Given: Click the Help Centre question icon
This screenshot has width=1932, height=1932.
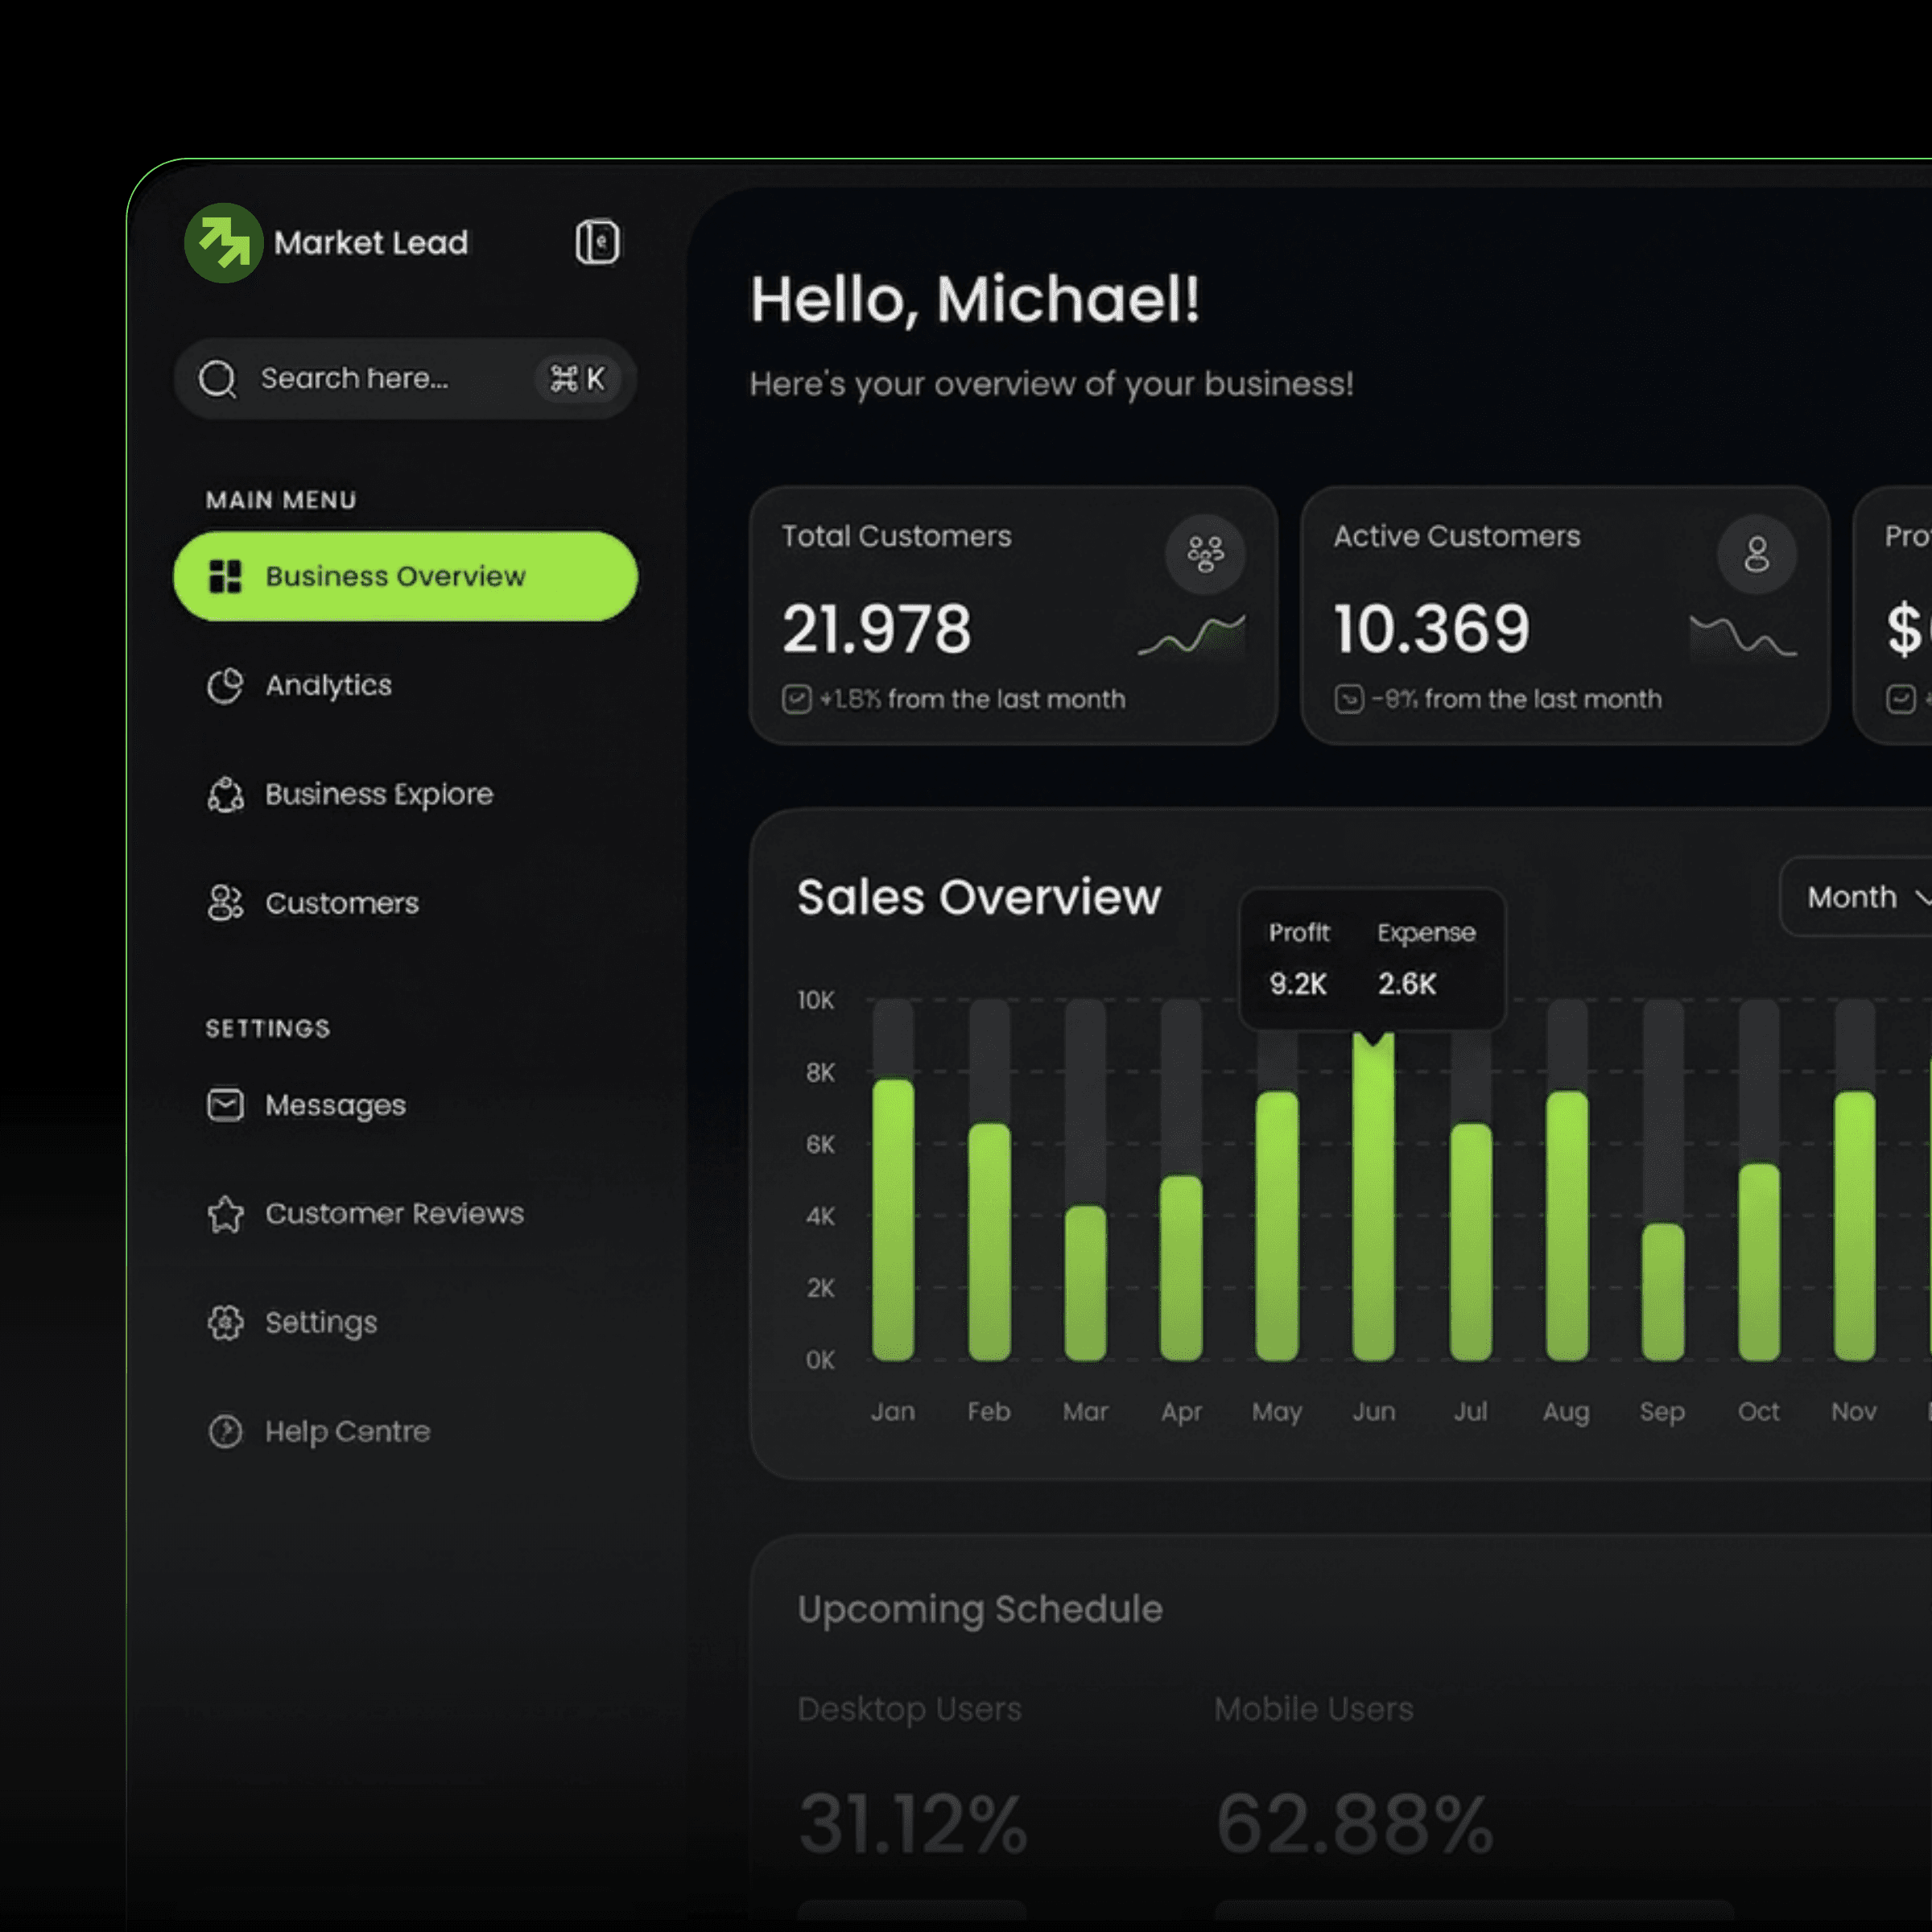Looking at the screenshot, I should click(225, 1431).
